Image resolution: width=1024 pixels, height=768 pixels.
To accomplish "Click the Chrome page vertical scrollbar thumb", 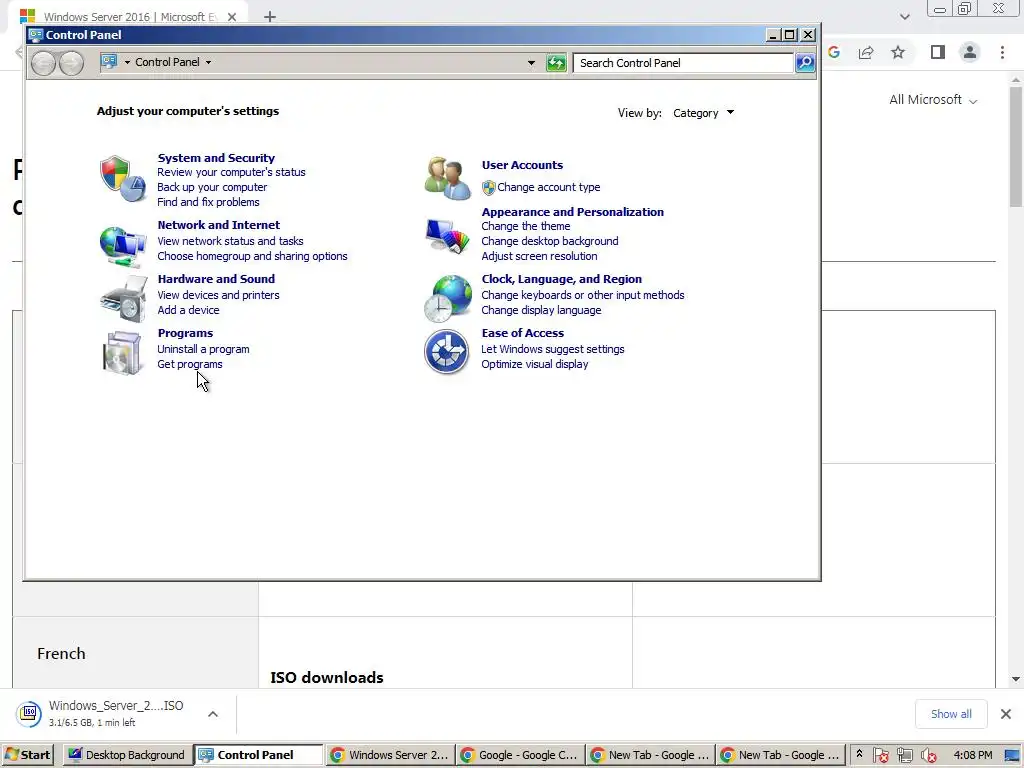I will [x=1016, y=147].
